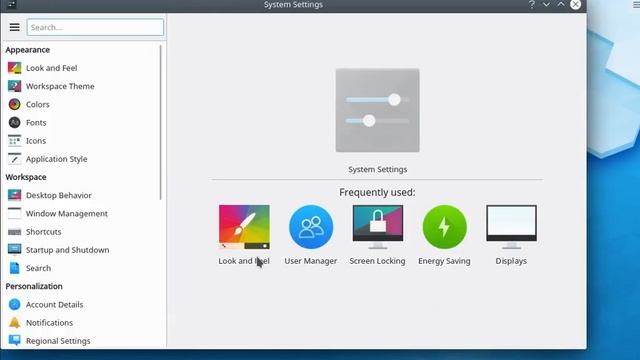The image size is (640, 360).
Task: Click the Account Details icon
Action: tap(14, 304)
